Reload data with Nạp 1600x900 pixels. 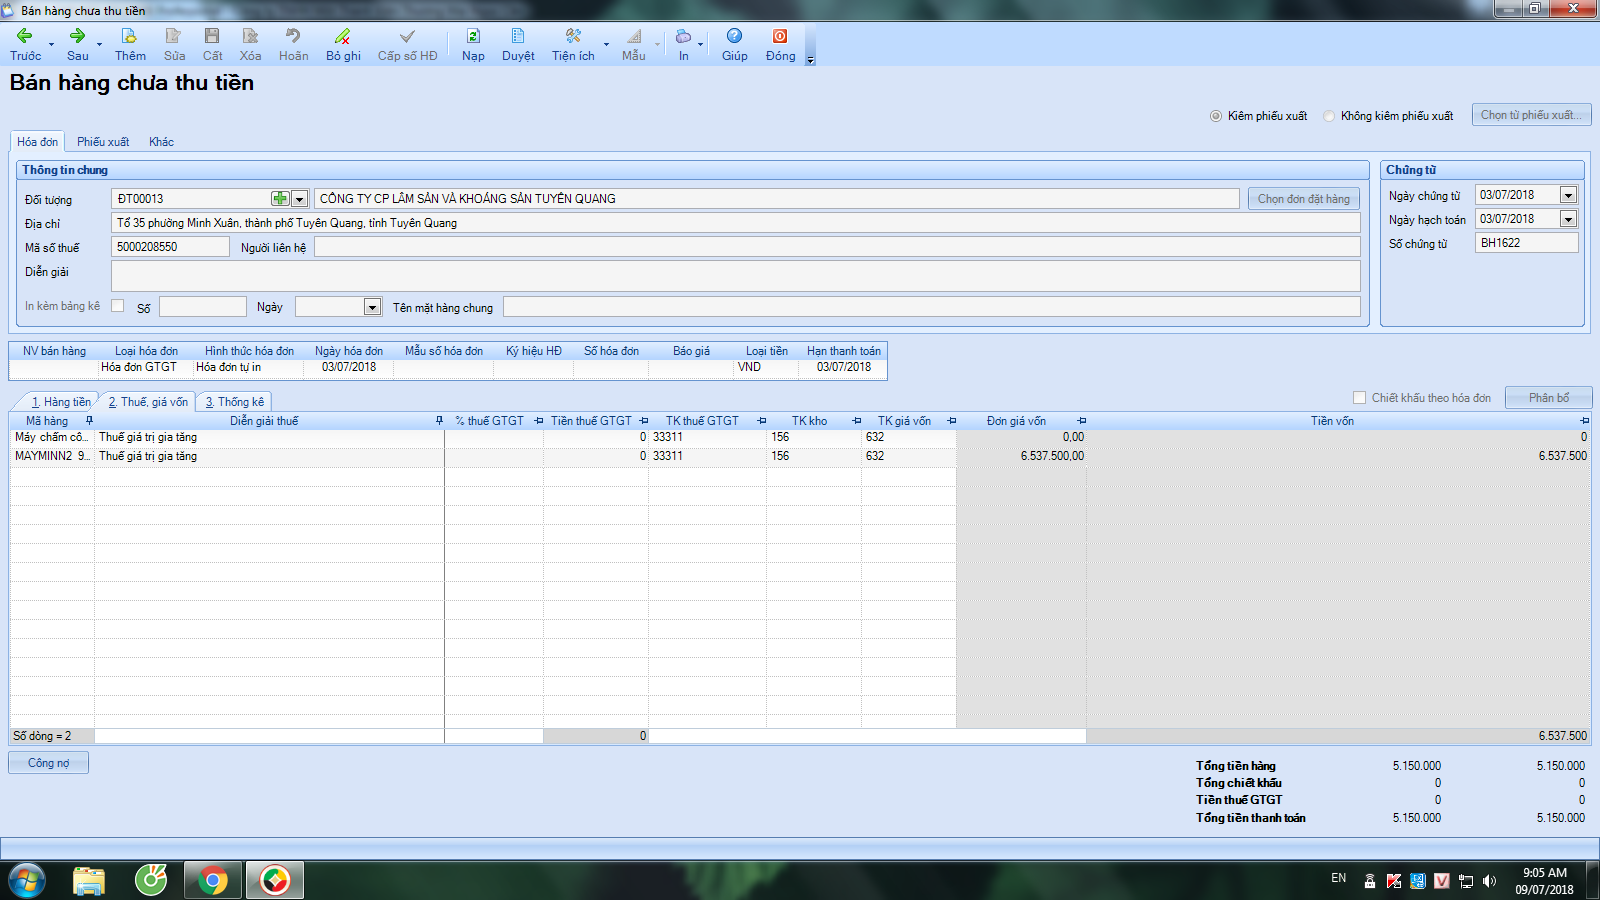473,44
